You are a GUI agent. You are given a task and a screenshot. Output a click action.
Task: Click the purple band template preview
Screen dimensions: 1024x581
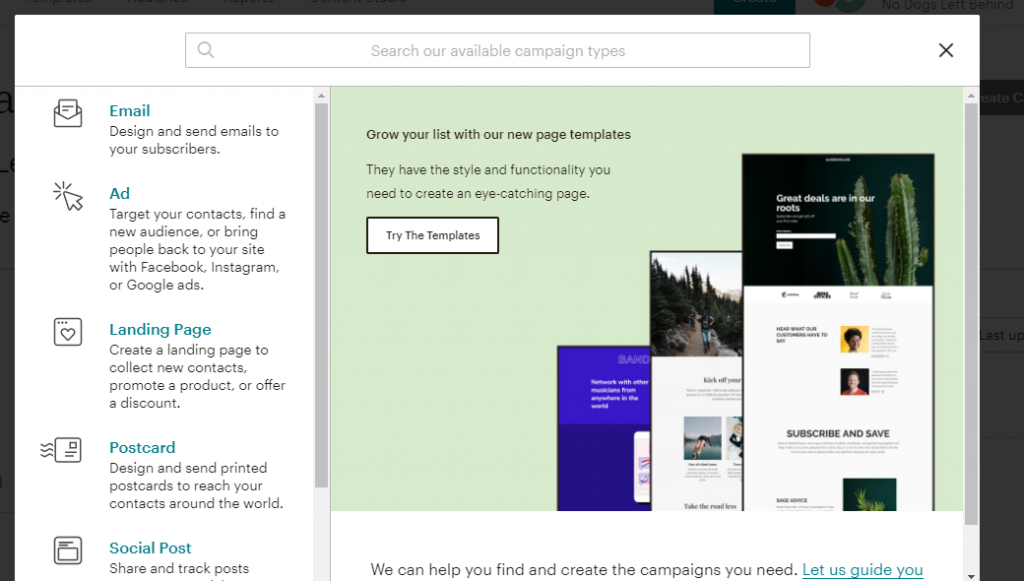(603, 428)
